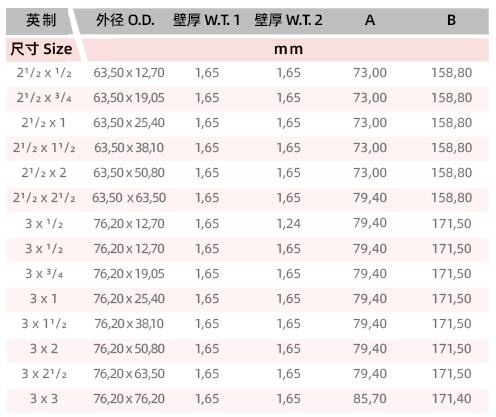496x417 pixels.
Task: Select the 76,20 x 19,05 cell
Action: [x=129, y=274]
